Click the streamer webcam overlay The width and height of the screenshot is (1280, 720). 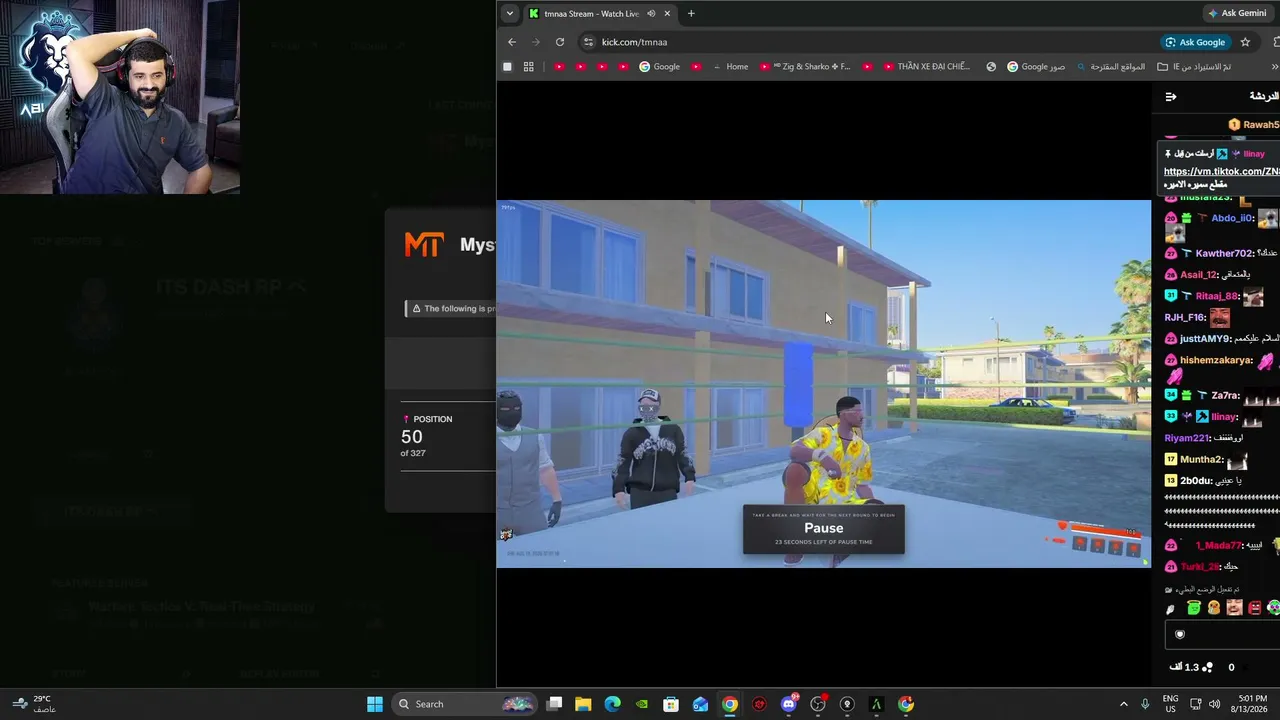(x=120, y=97)
